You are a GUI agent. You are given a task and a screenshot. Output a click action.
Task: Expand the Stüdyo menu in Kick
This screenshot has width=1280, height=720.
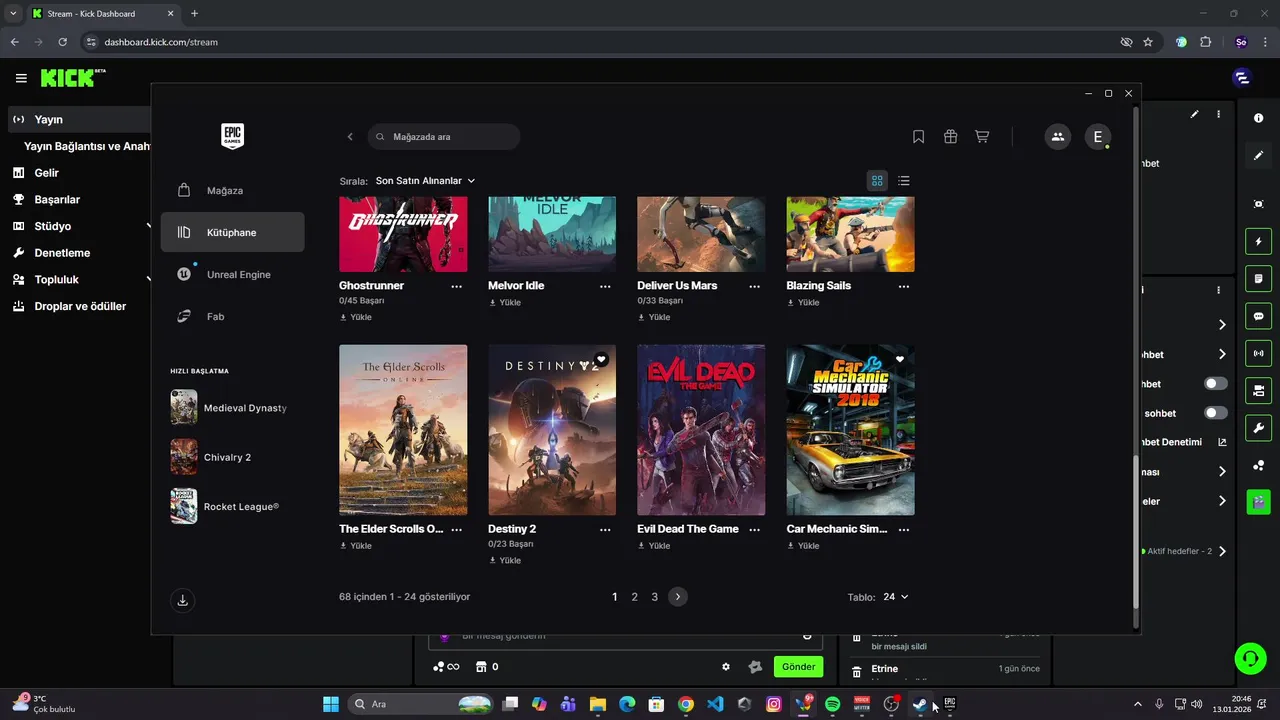78,226
